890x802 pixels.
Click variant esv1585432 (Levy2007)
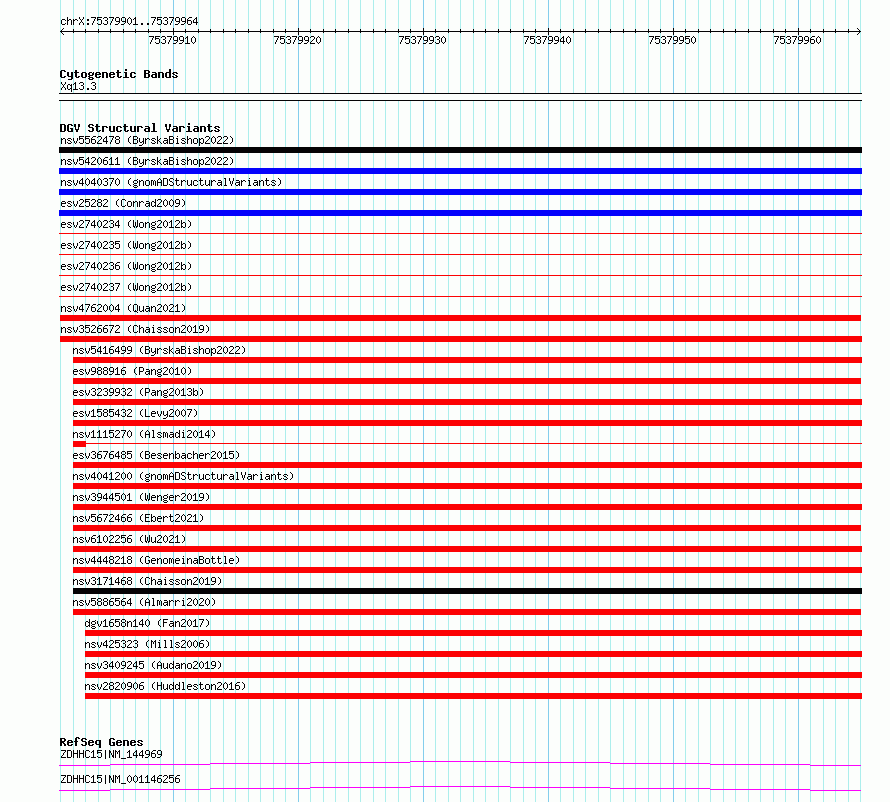135,413
